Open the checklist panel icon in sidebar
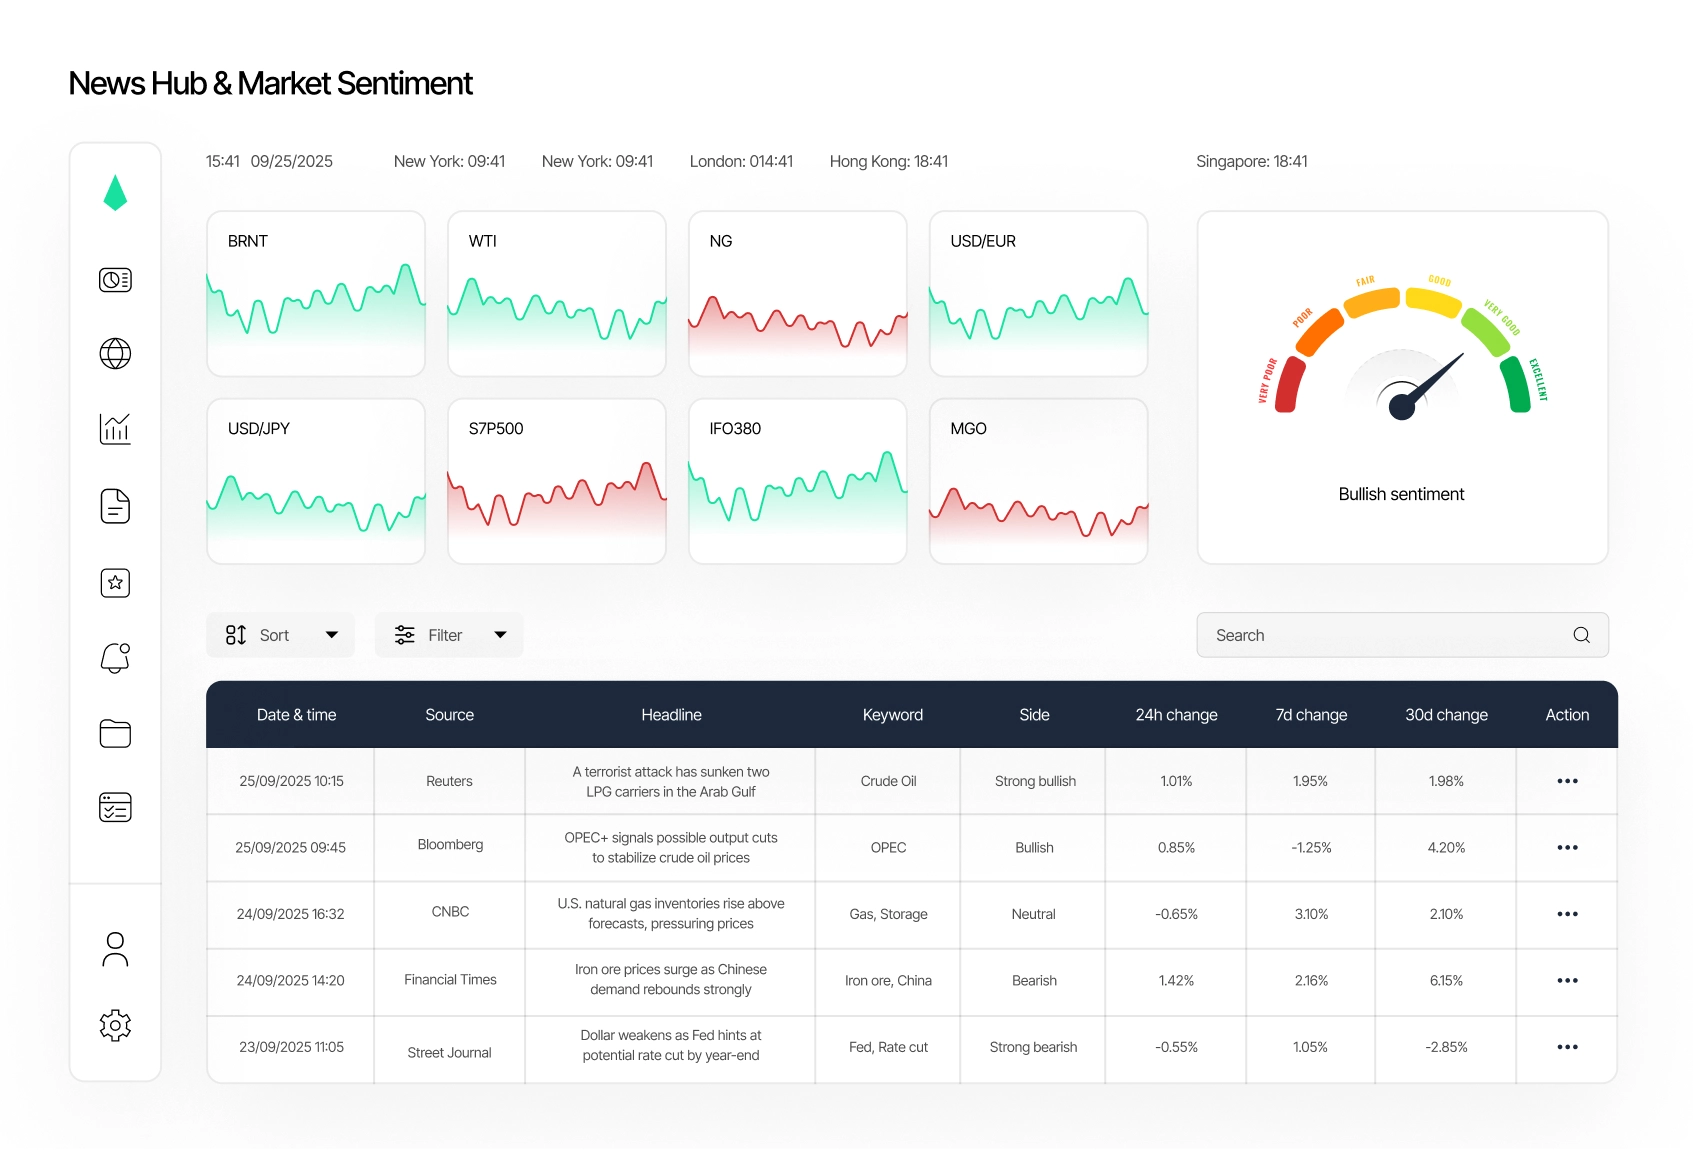The height and width of the screenshot is (1150, 1693). [115, 807]
